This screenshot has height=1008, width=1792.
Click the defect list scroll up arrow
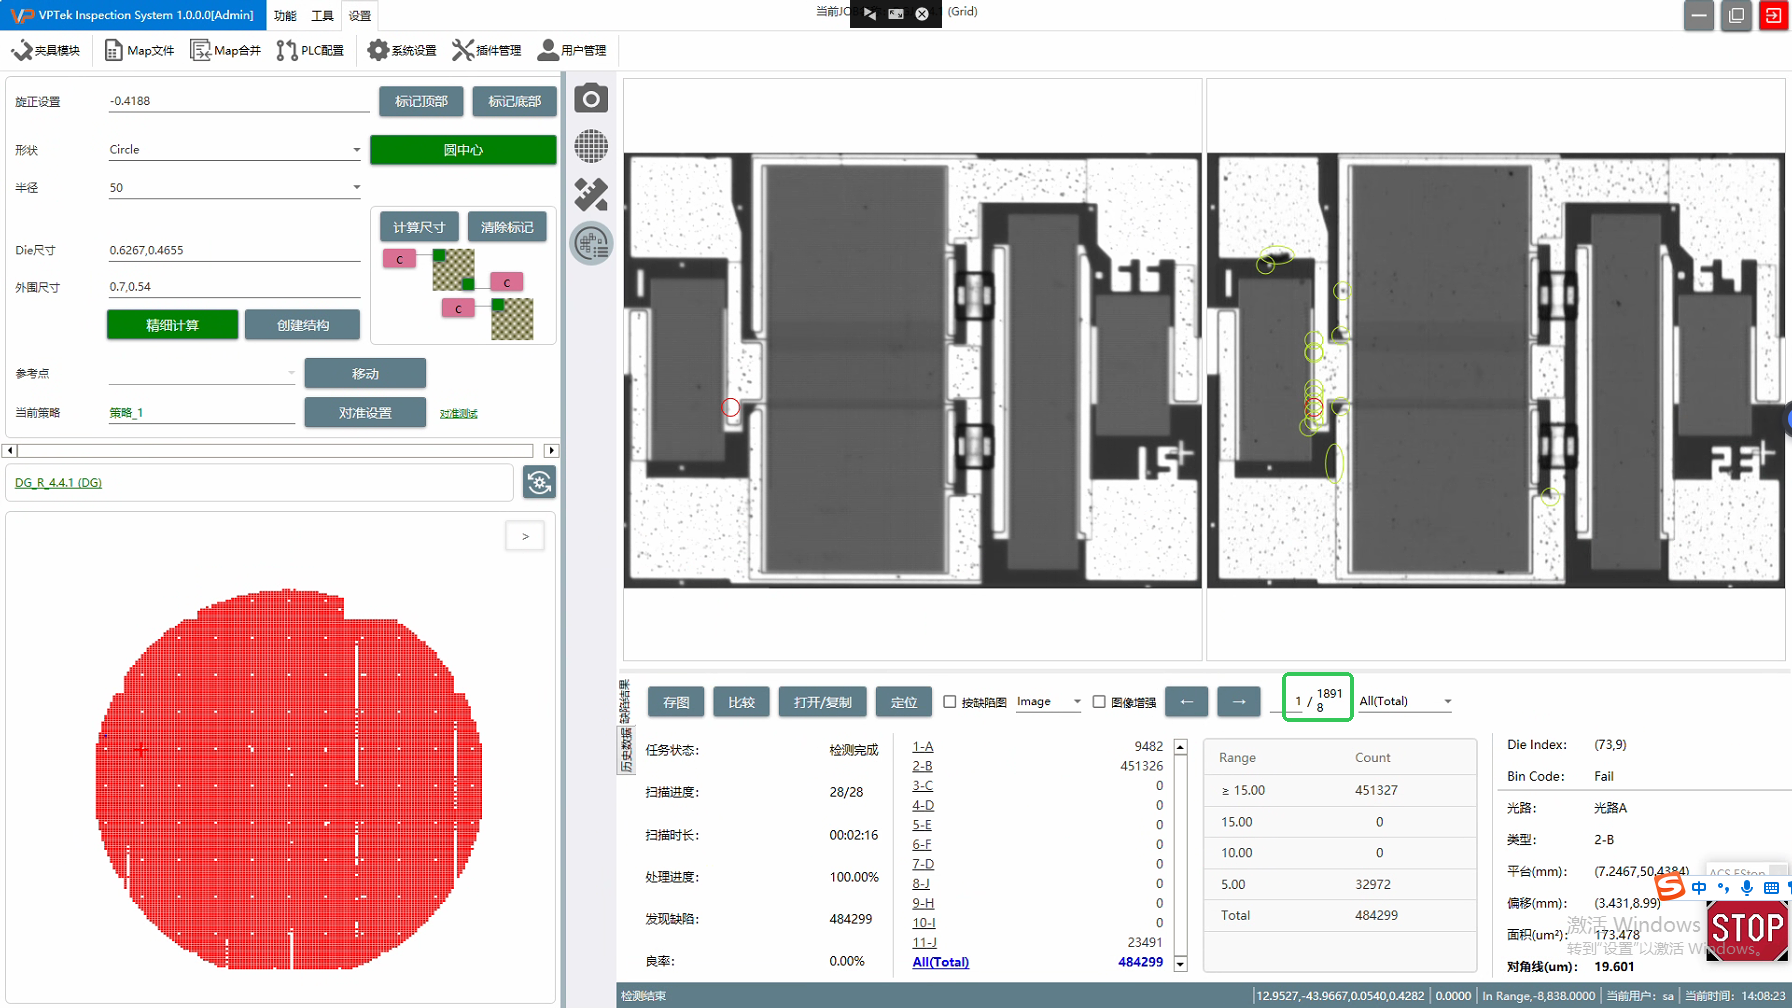tap(1181, 747)
